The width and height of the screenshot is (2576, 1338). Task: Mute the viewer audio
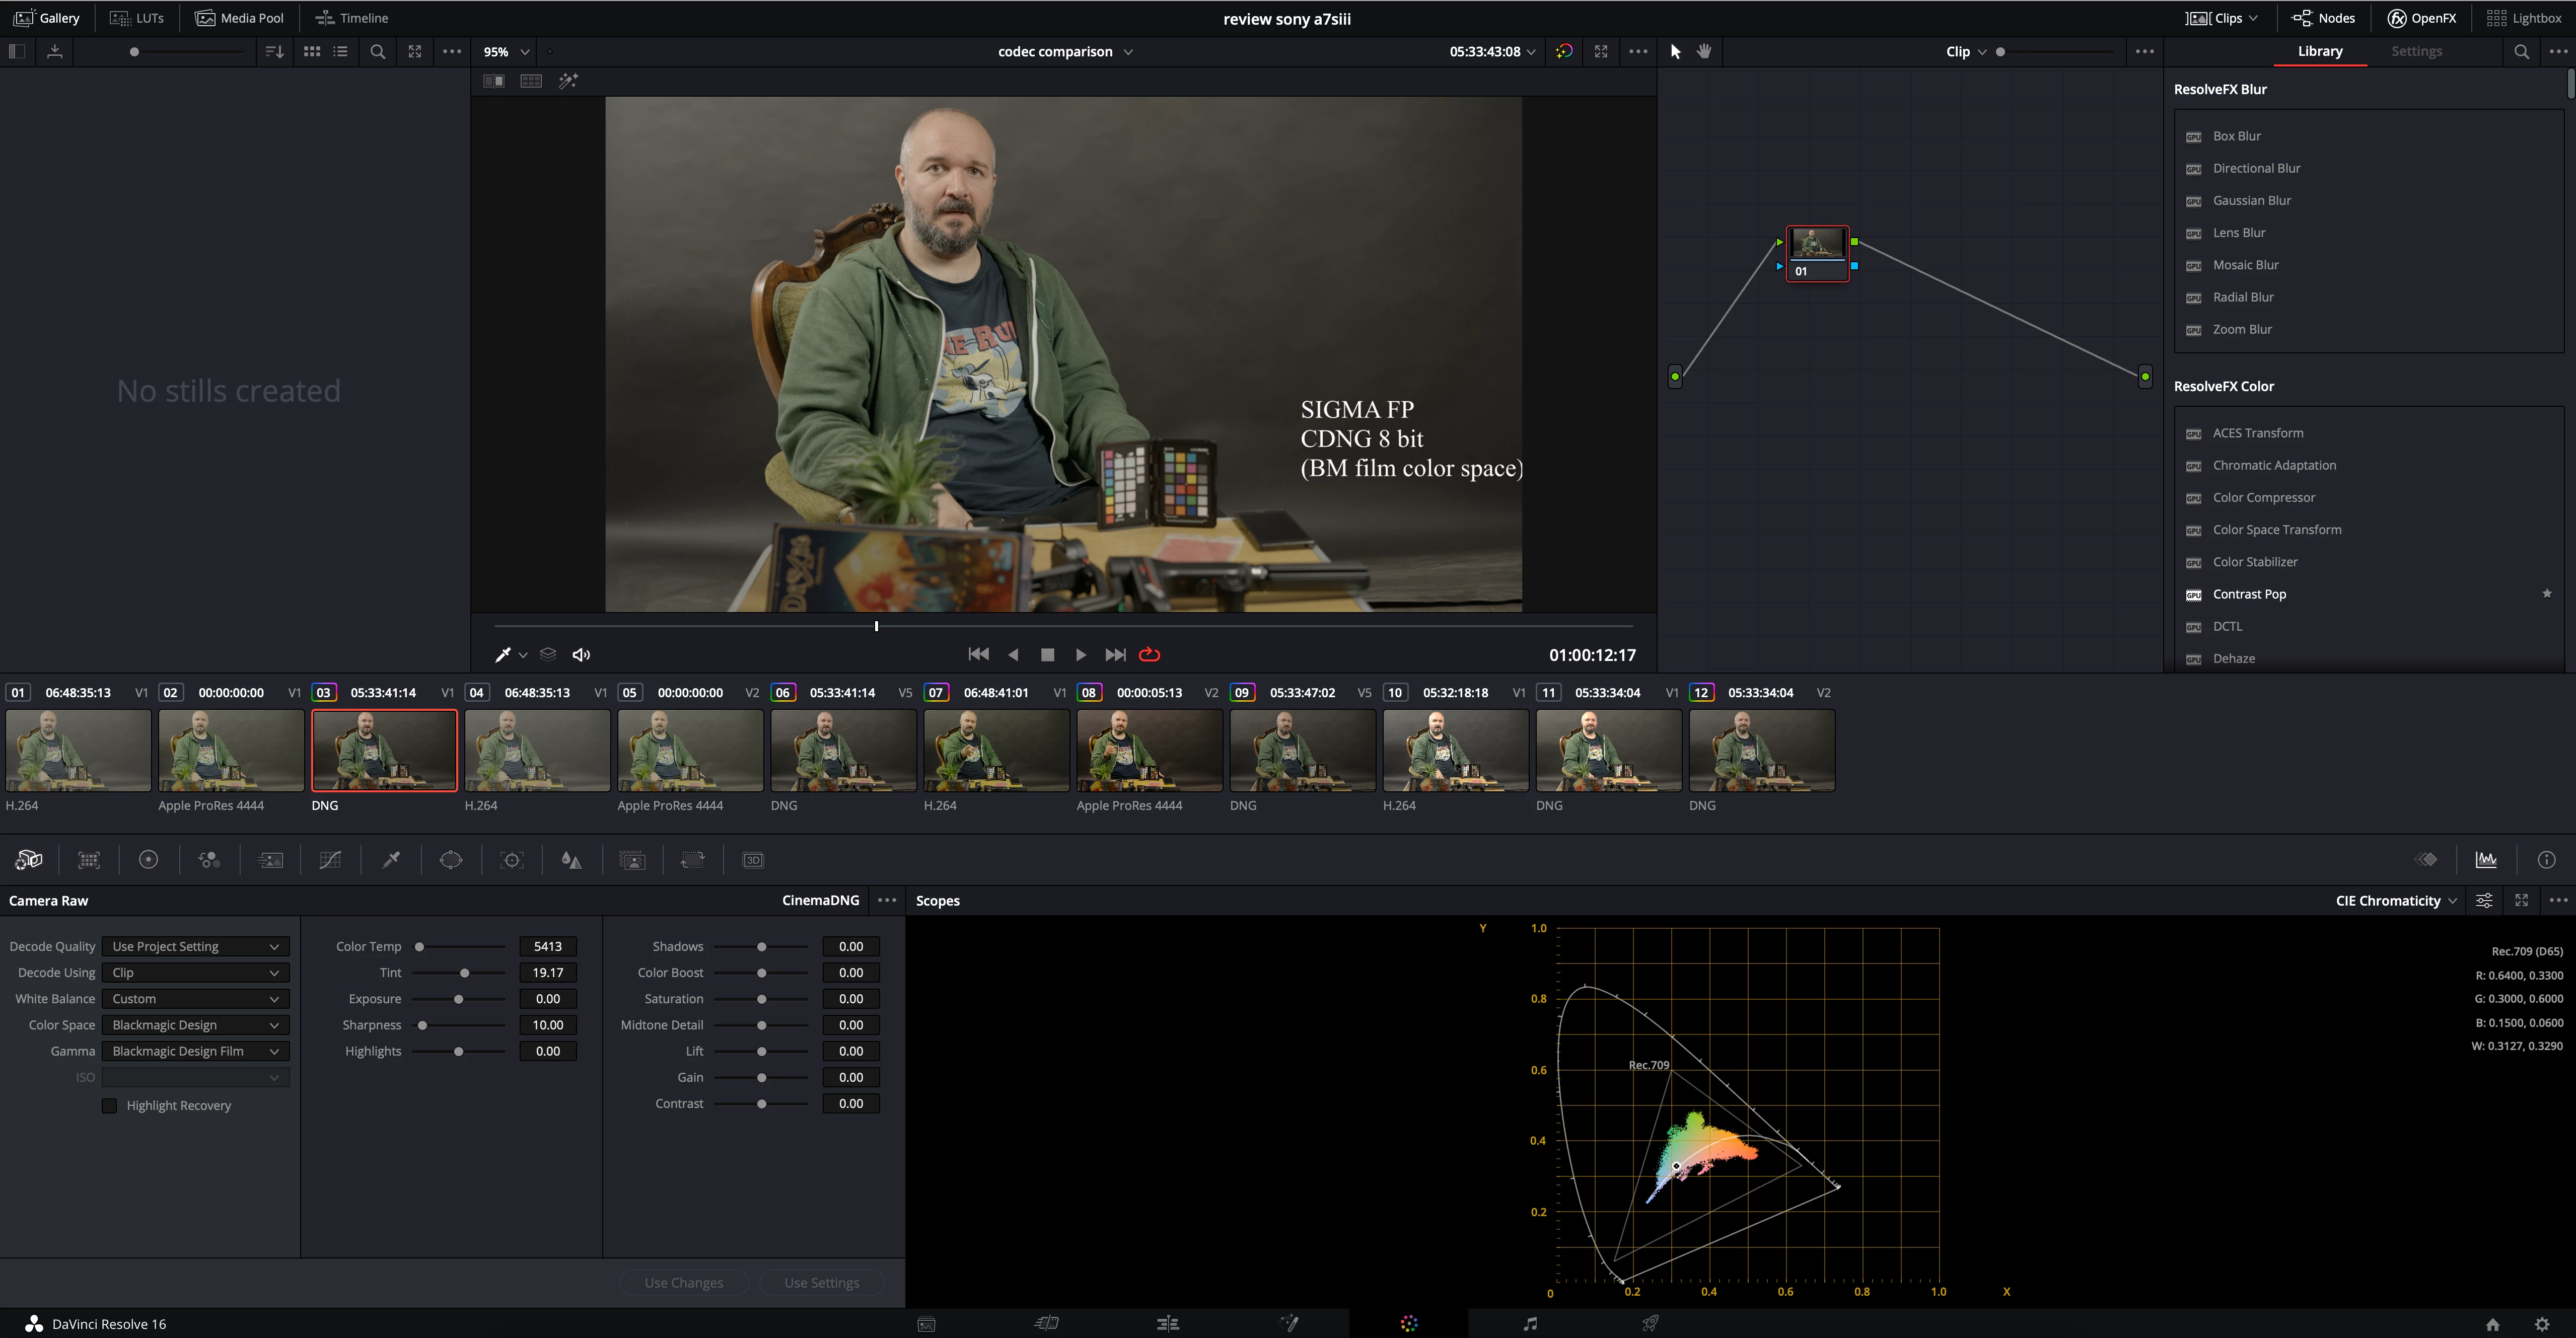tap(581, 654)
